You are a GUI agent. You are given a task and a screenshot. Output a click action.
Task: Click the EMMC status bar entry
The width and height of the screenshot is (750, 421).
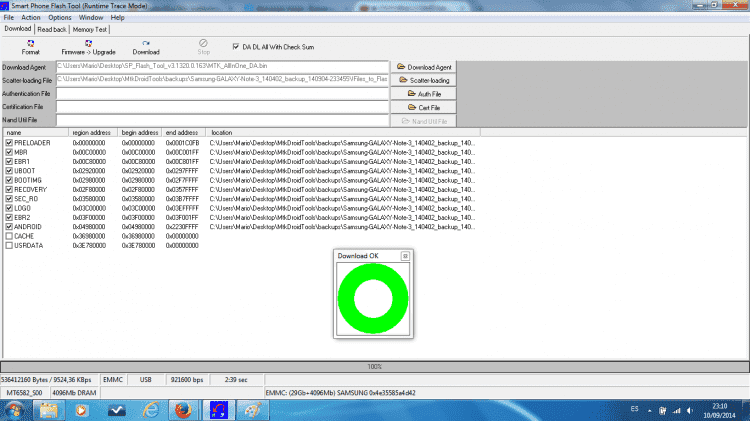113,380
